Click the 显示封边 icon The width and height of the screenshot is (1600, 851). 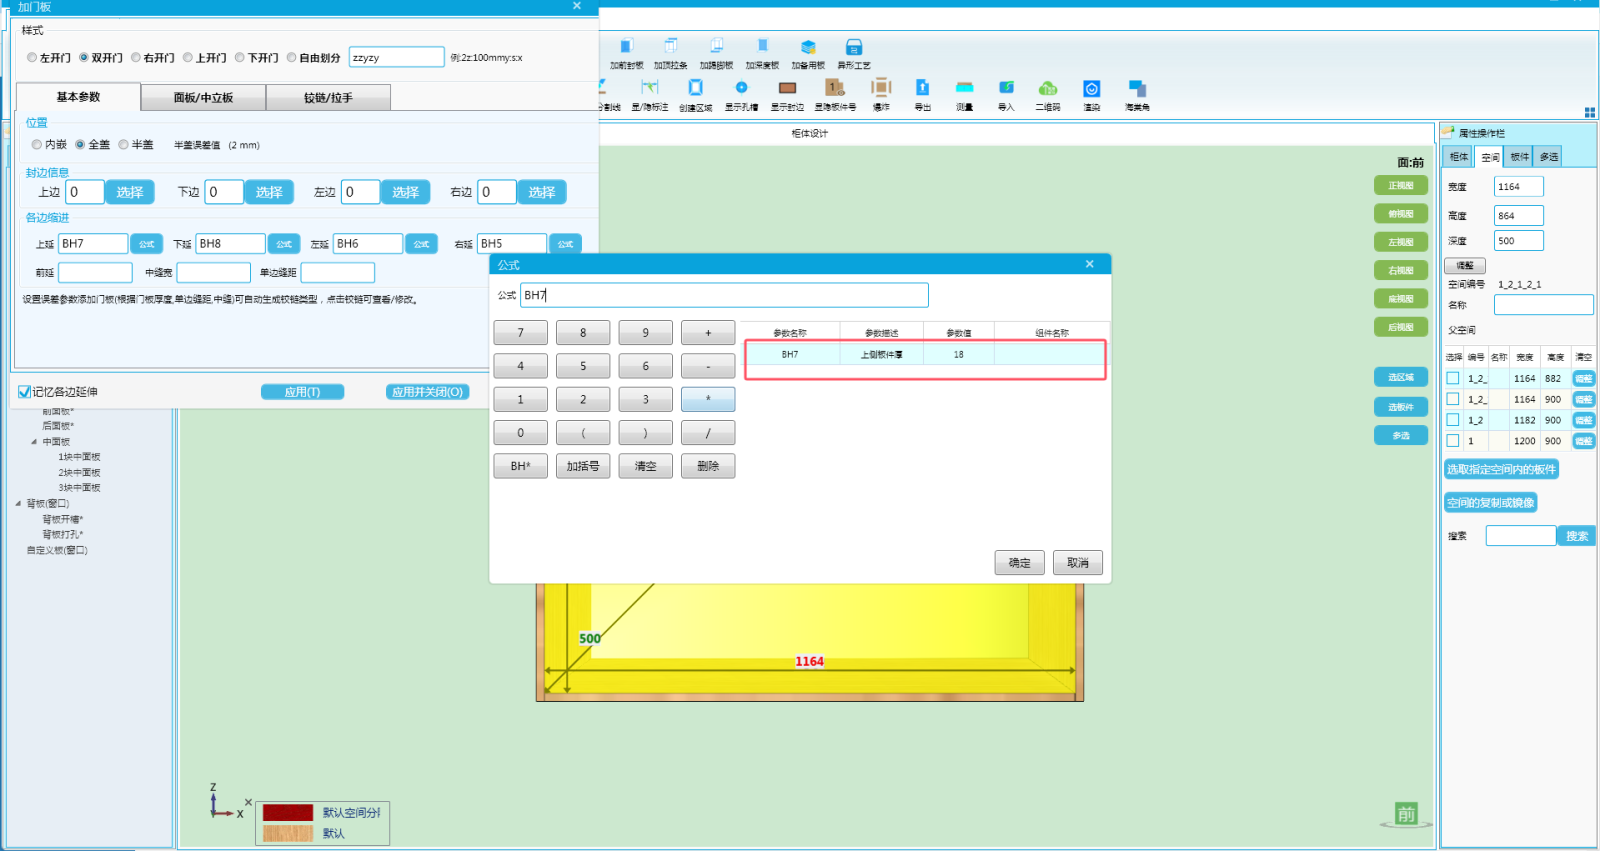pos(787,96)
